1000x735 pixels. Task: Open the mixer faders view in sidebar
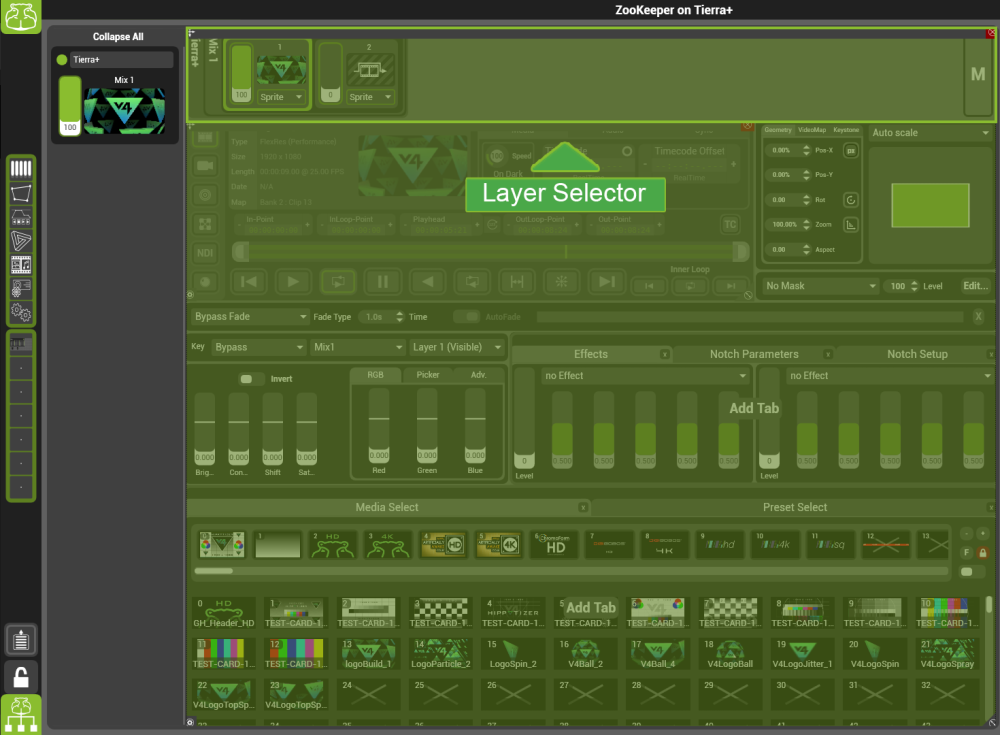20,168
